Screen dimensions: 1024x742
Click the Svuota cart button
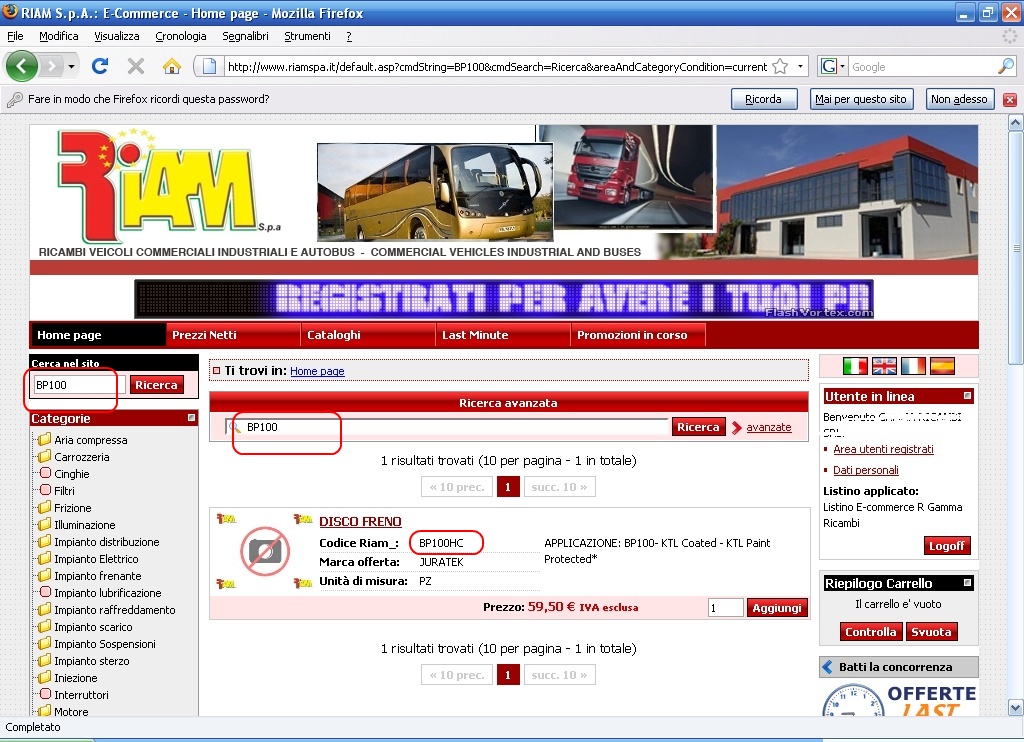[x=931, y=632]
